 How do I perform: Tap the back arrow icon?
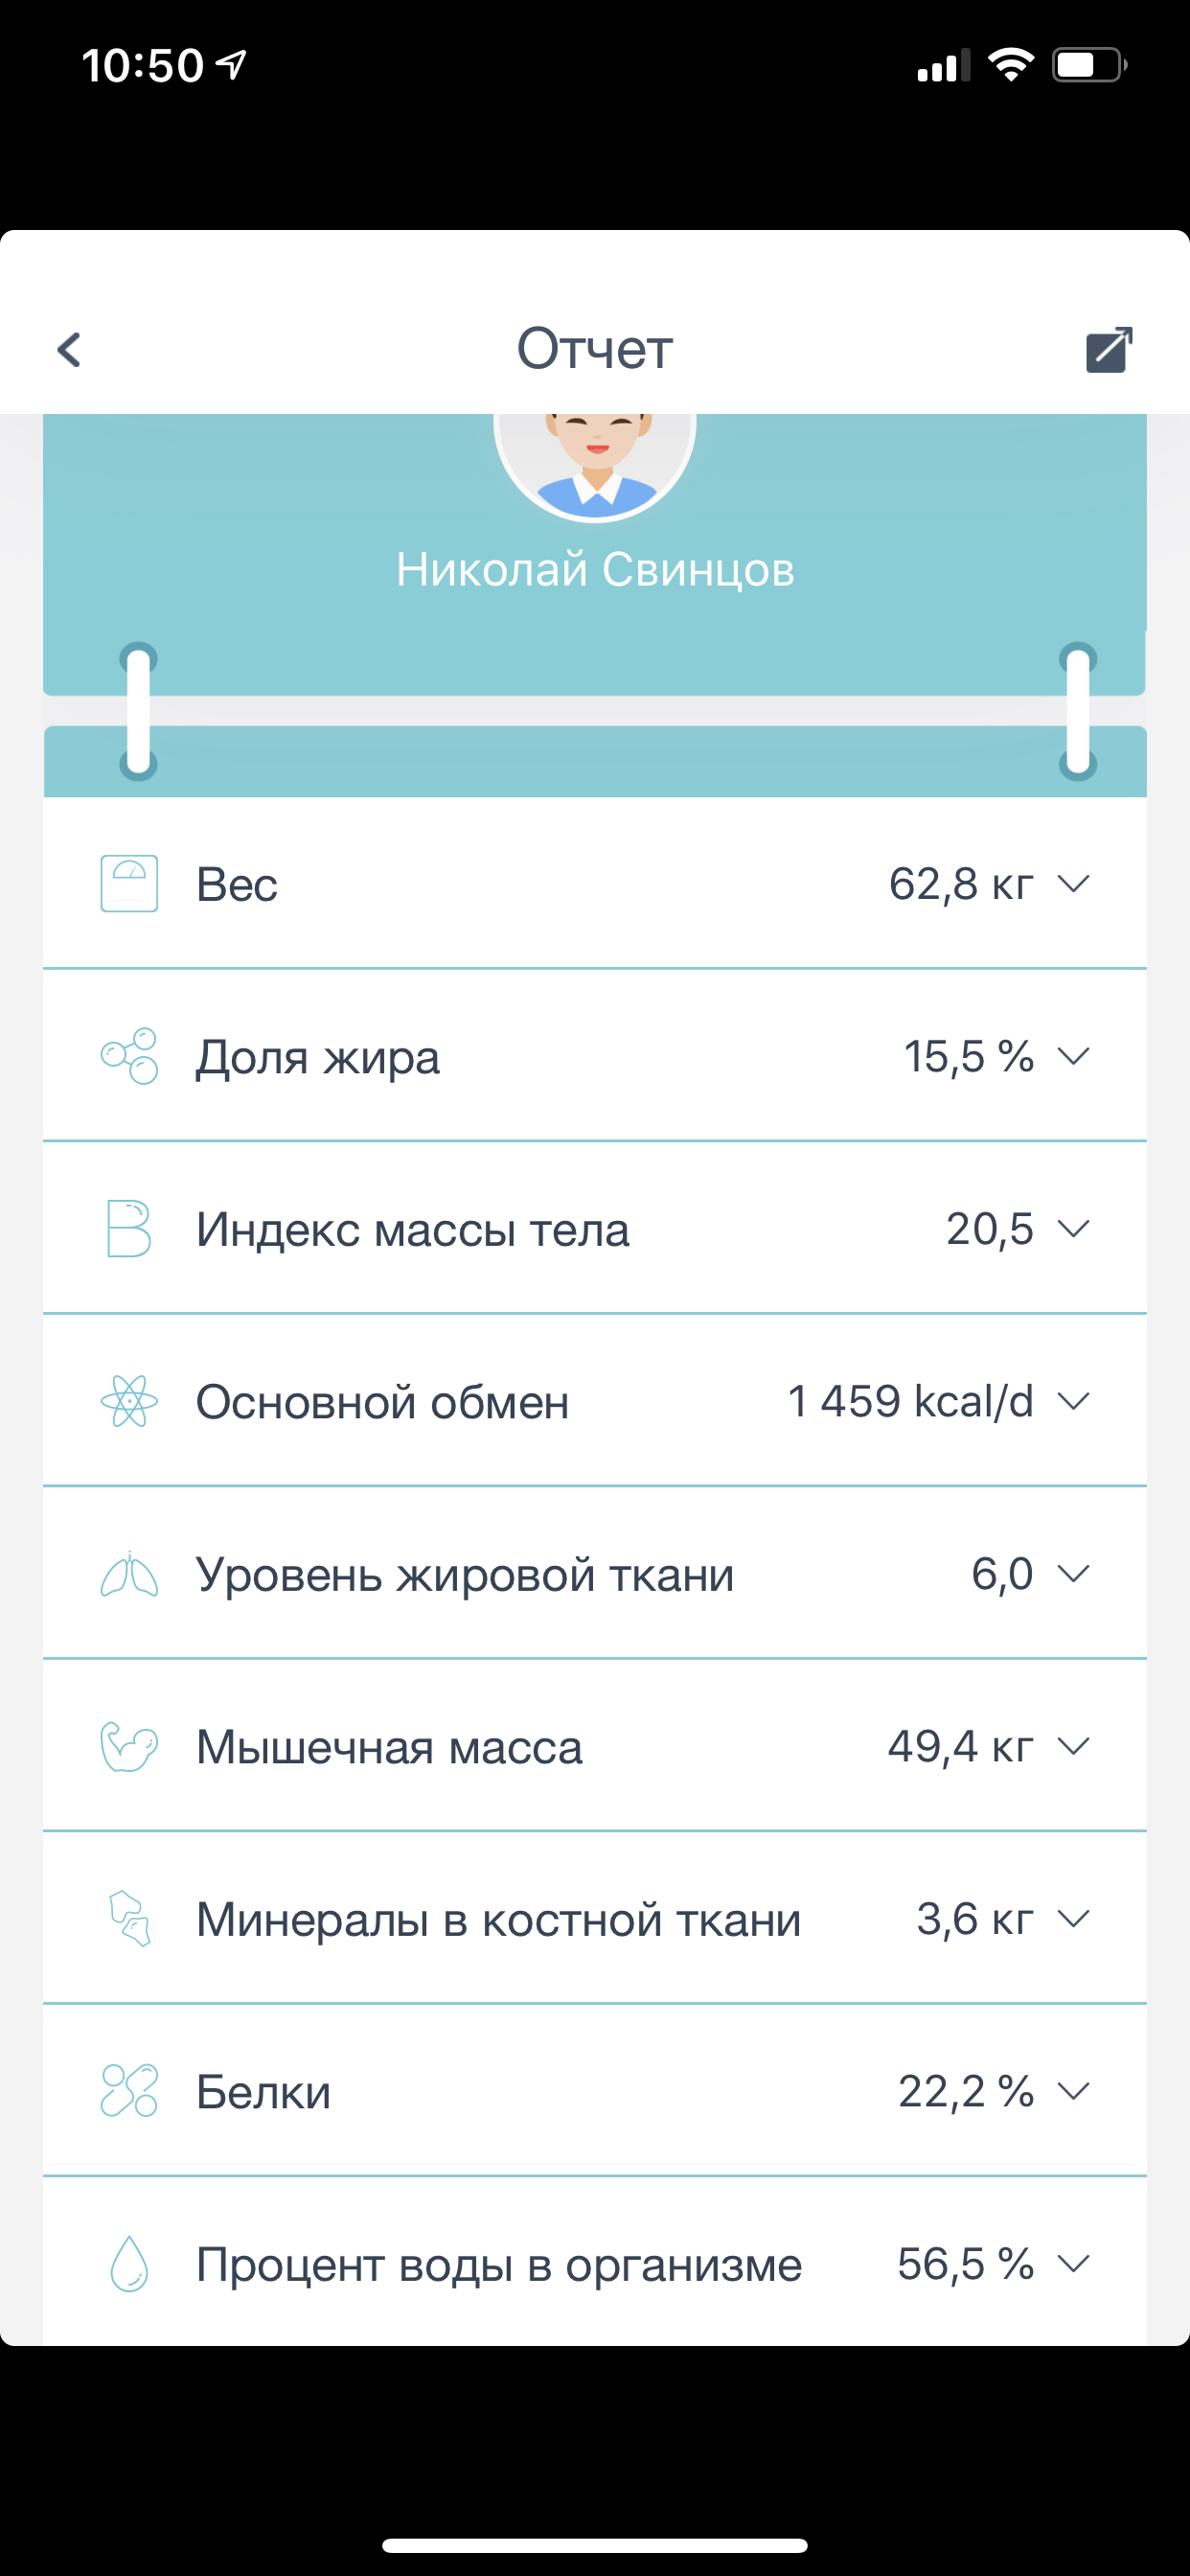click(x=69, y=350)
